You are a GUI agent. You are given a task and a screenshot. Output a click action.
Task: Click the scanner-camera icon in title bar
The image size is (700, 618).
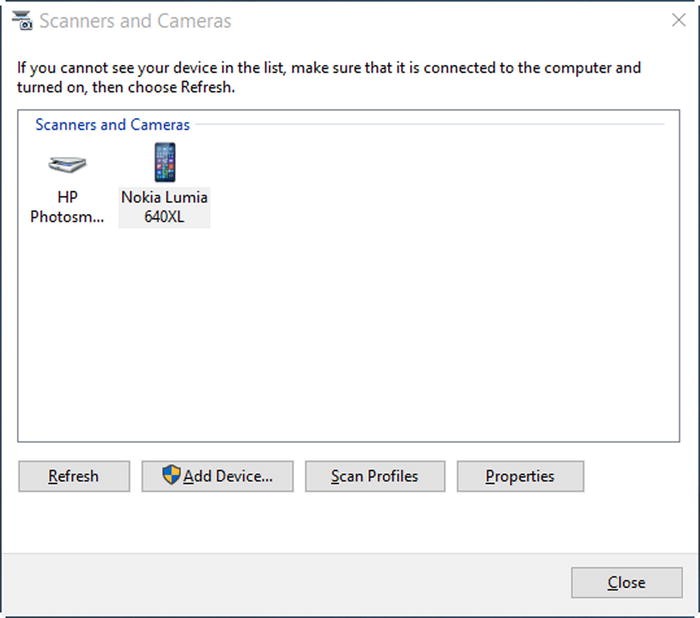click(22, 21)
